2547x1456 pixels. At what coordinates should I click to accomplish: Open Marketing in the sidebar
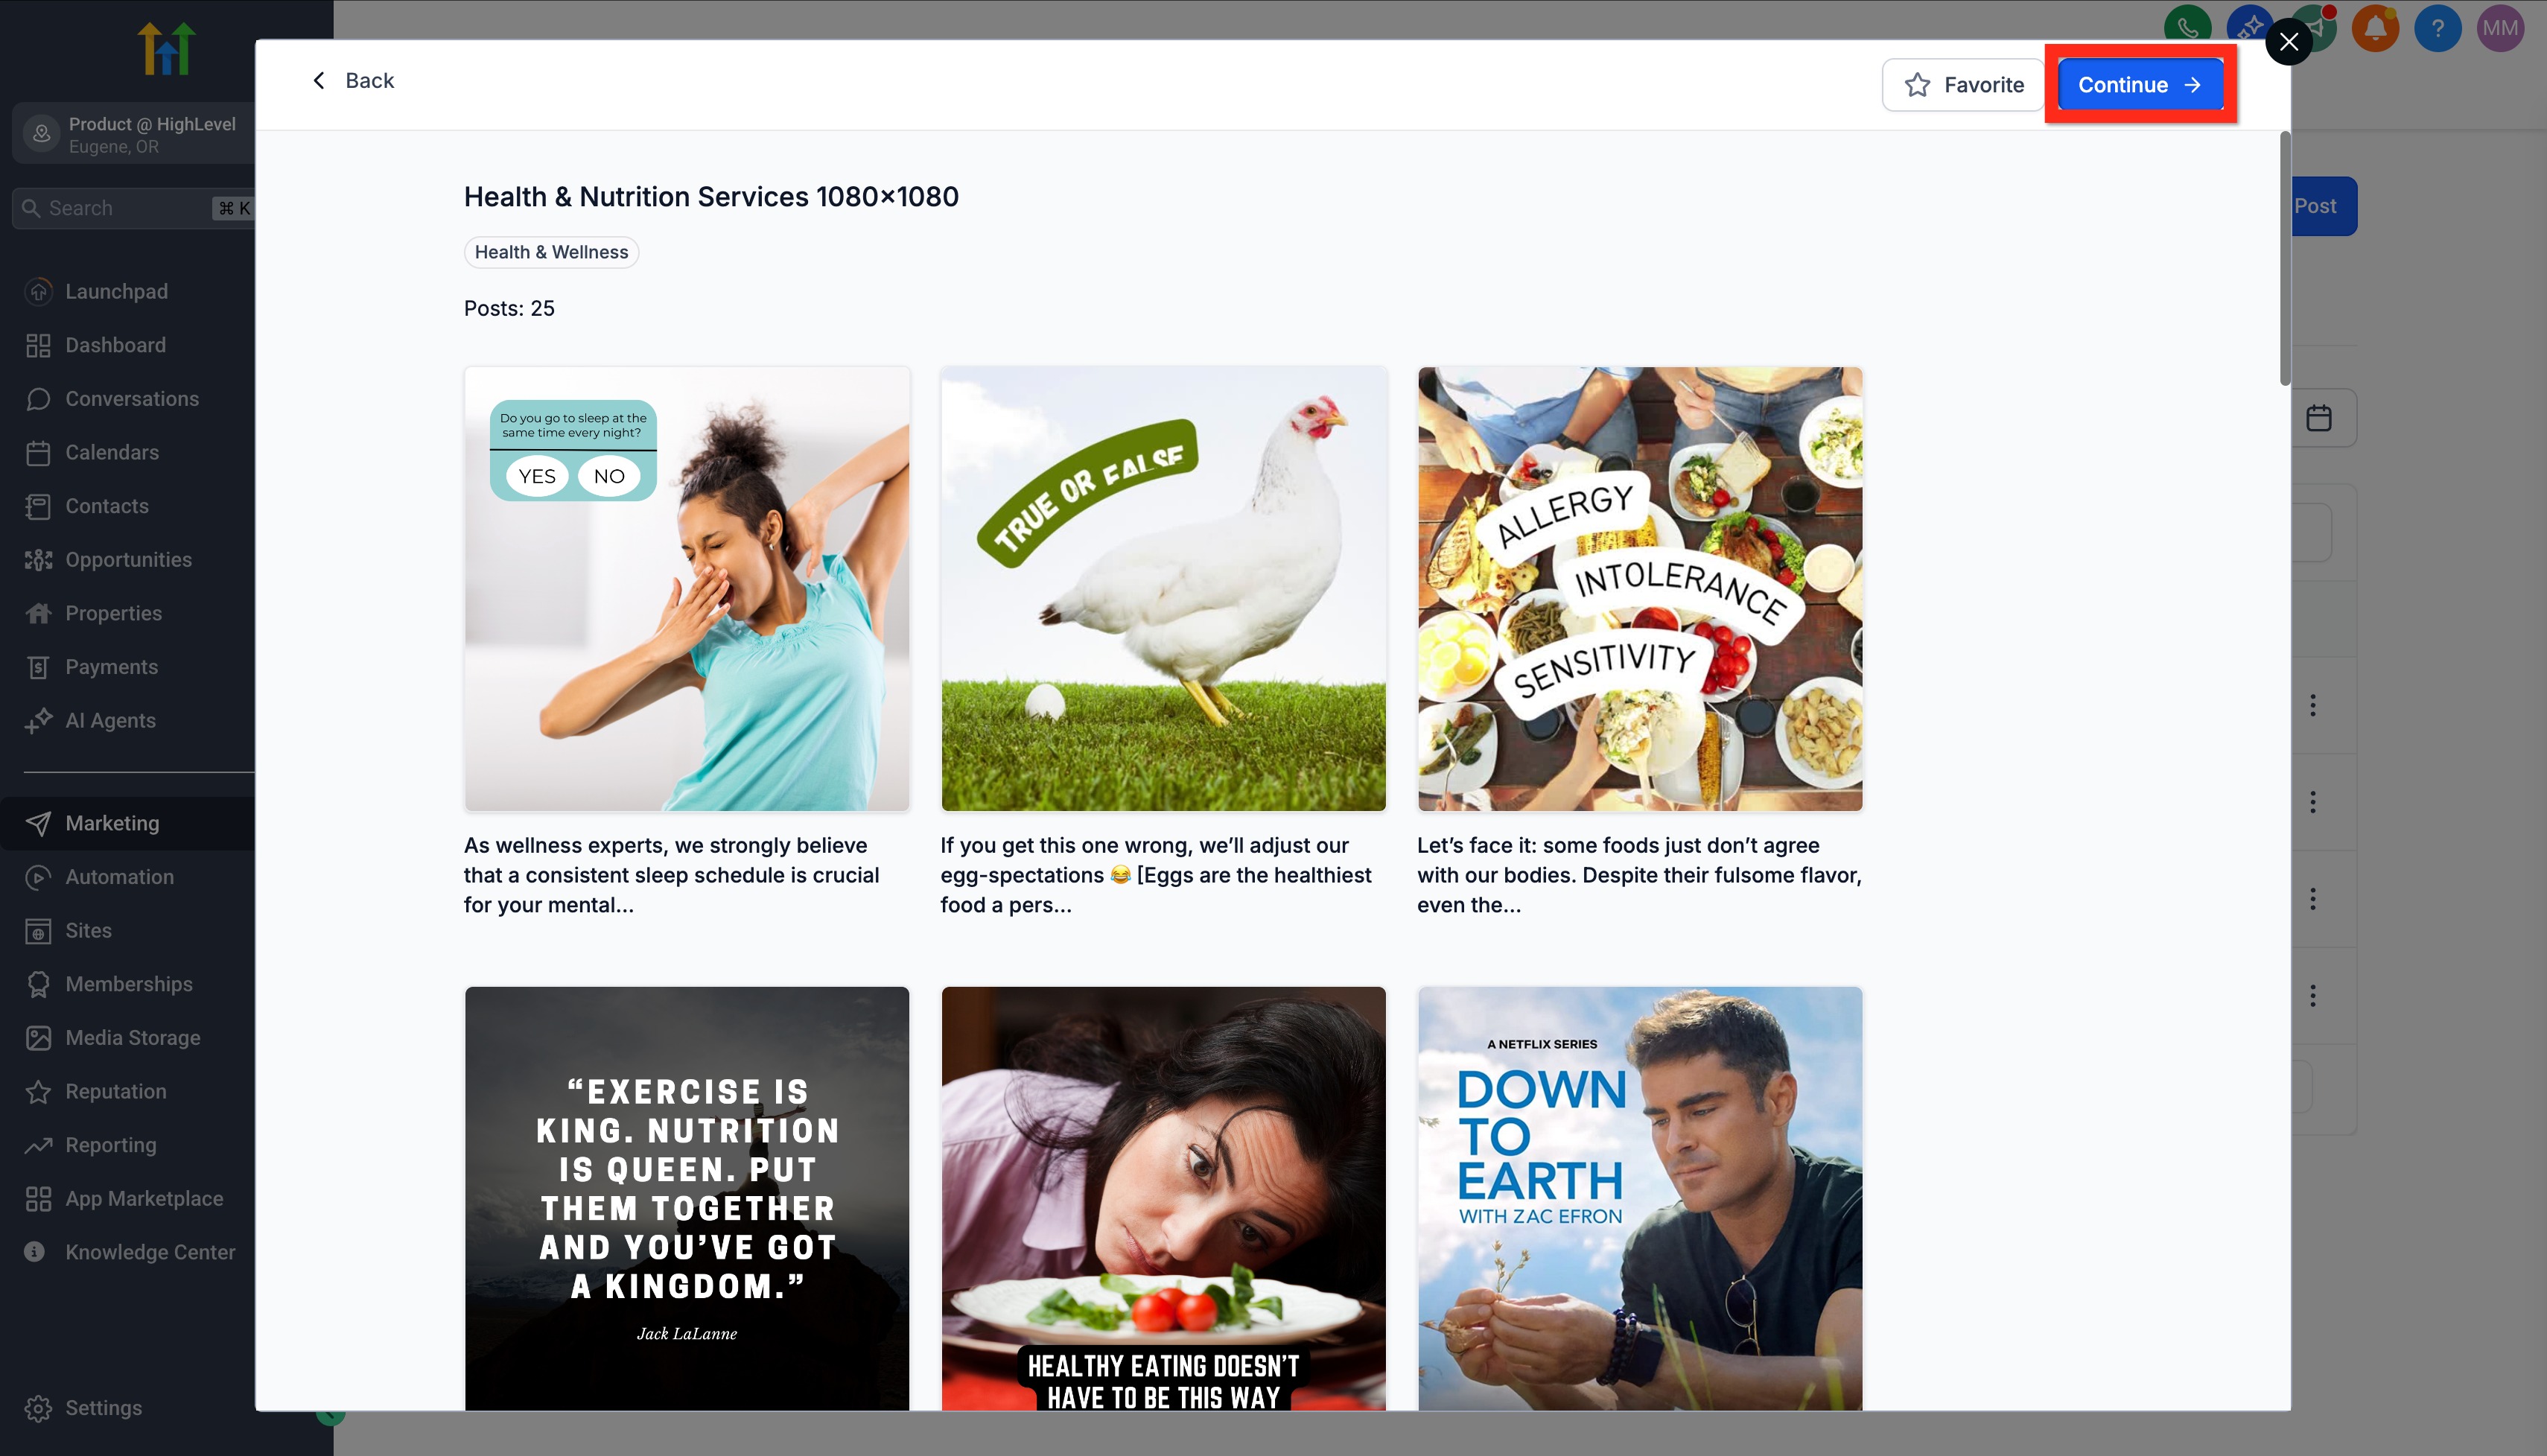tap(112, 823)
